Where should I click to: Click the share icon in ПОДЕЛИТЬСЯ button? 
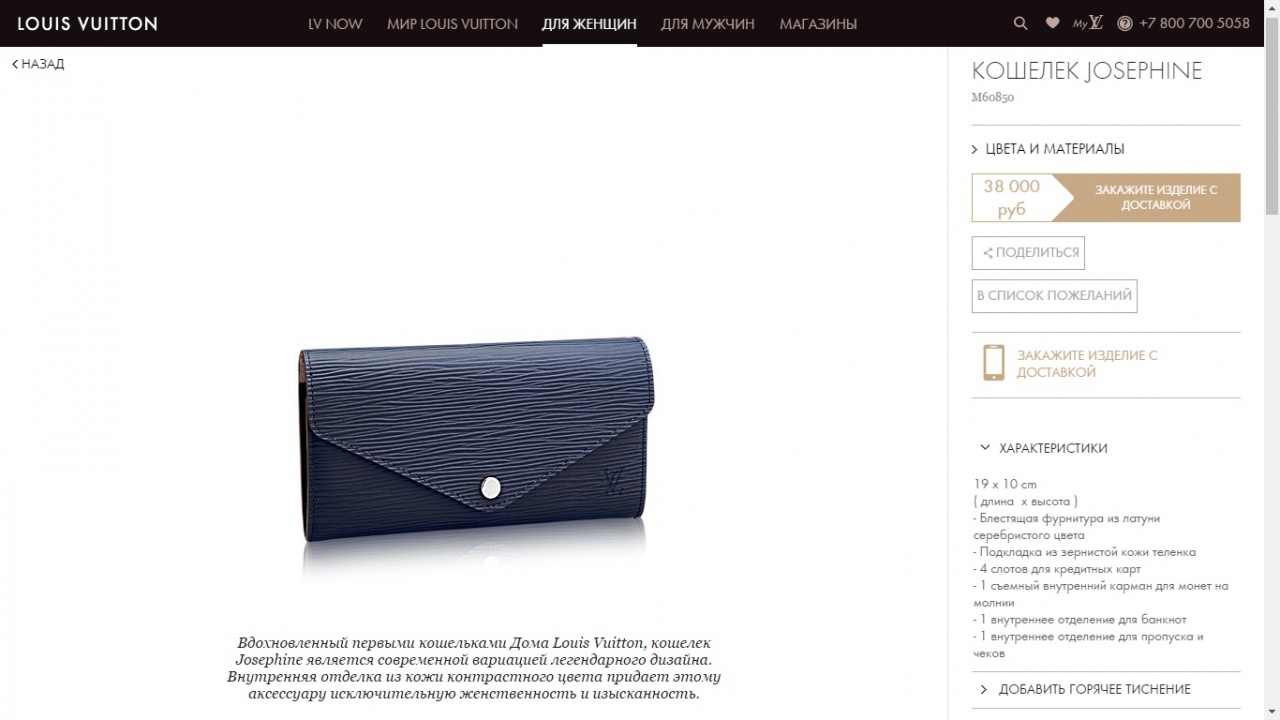pyautogui.click(x=988, y=253)
